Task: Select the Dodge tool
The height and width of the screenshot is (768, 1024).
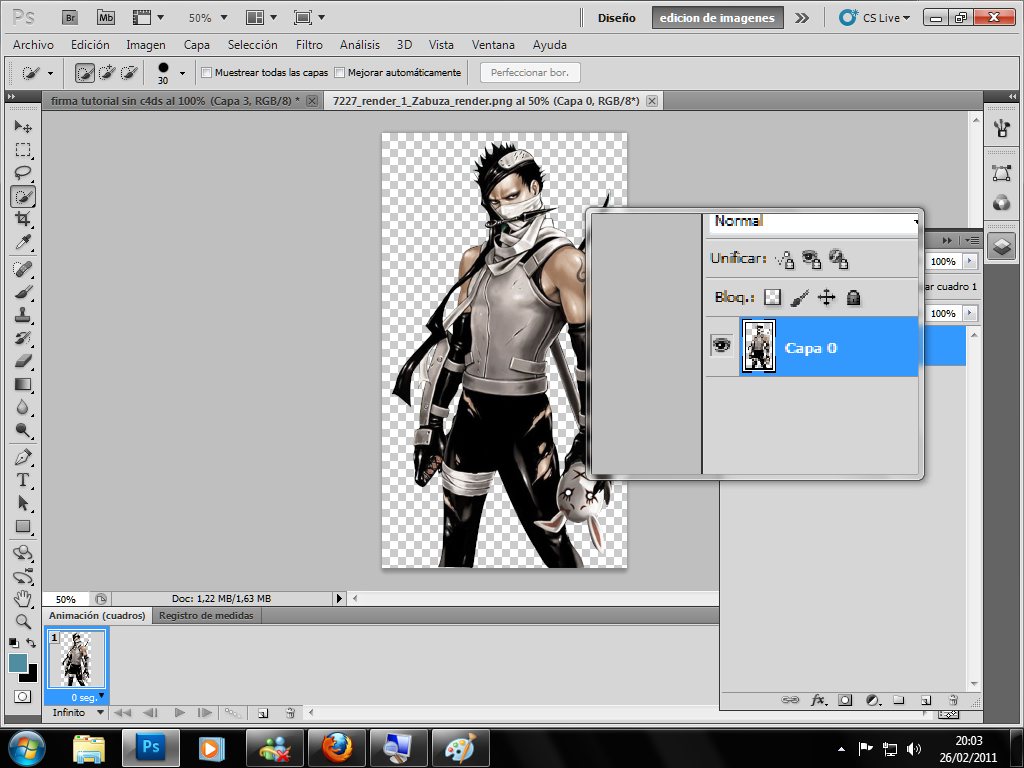Action: click(x=23, y=430)
